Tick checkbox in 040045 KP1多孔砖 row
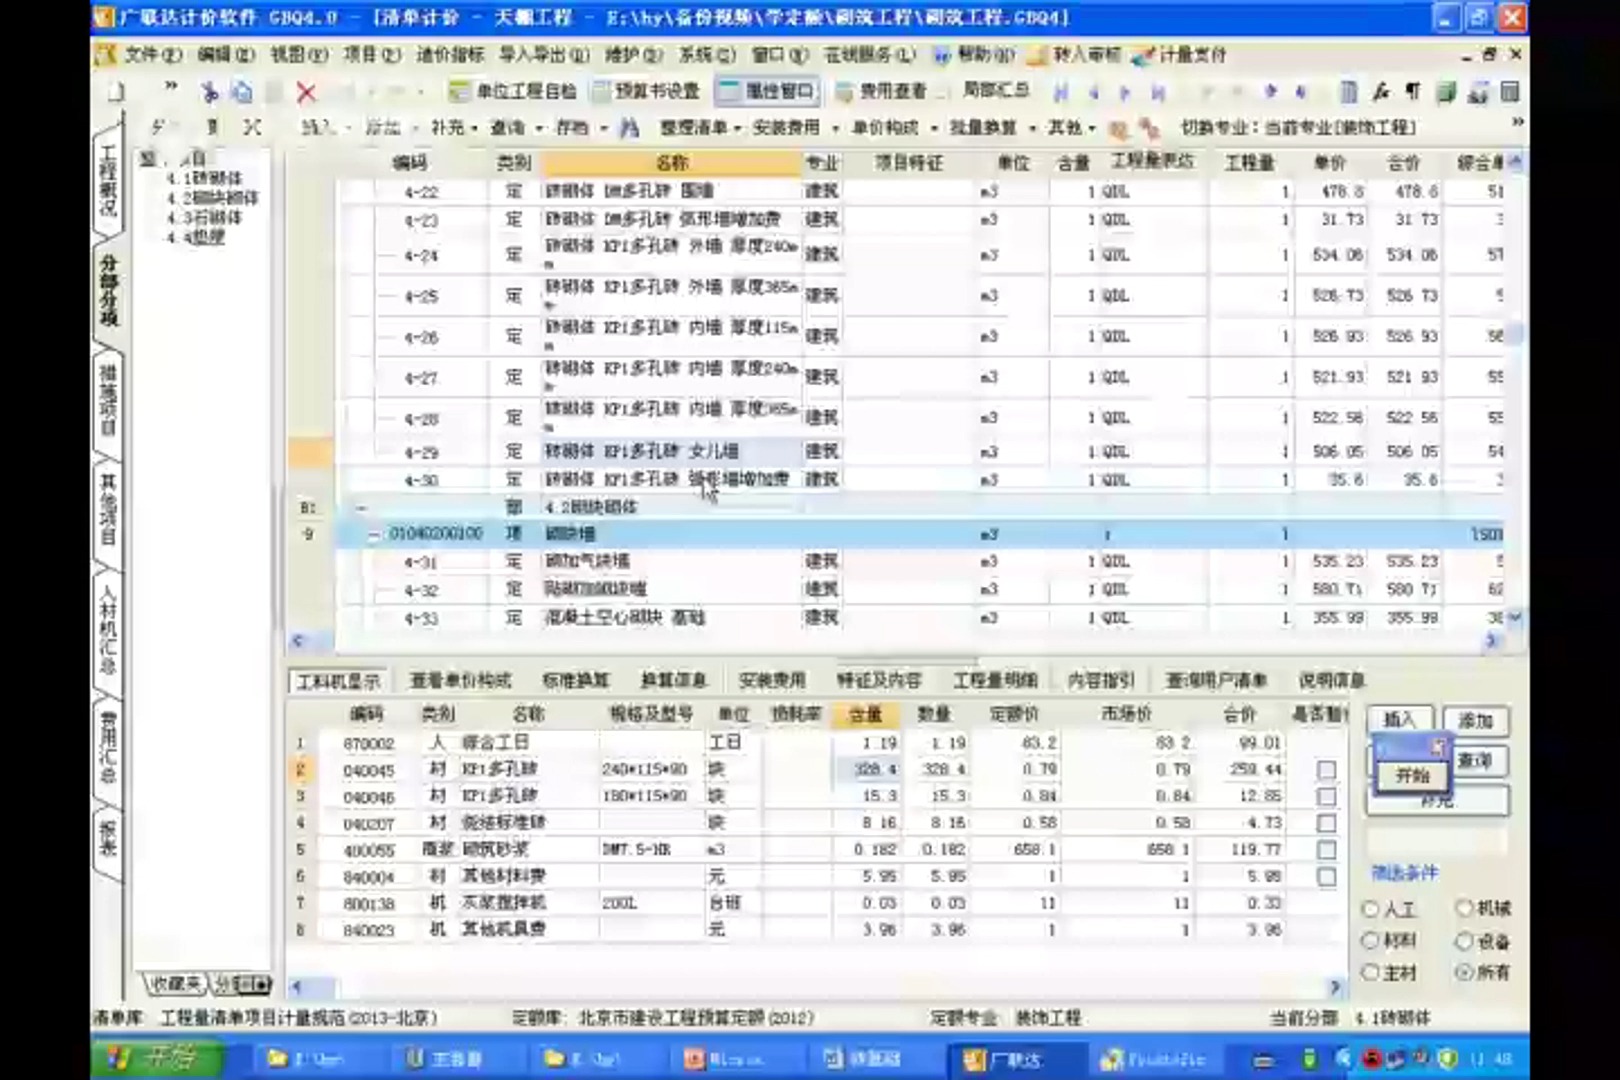 (1326, 770)
